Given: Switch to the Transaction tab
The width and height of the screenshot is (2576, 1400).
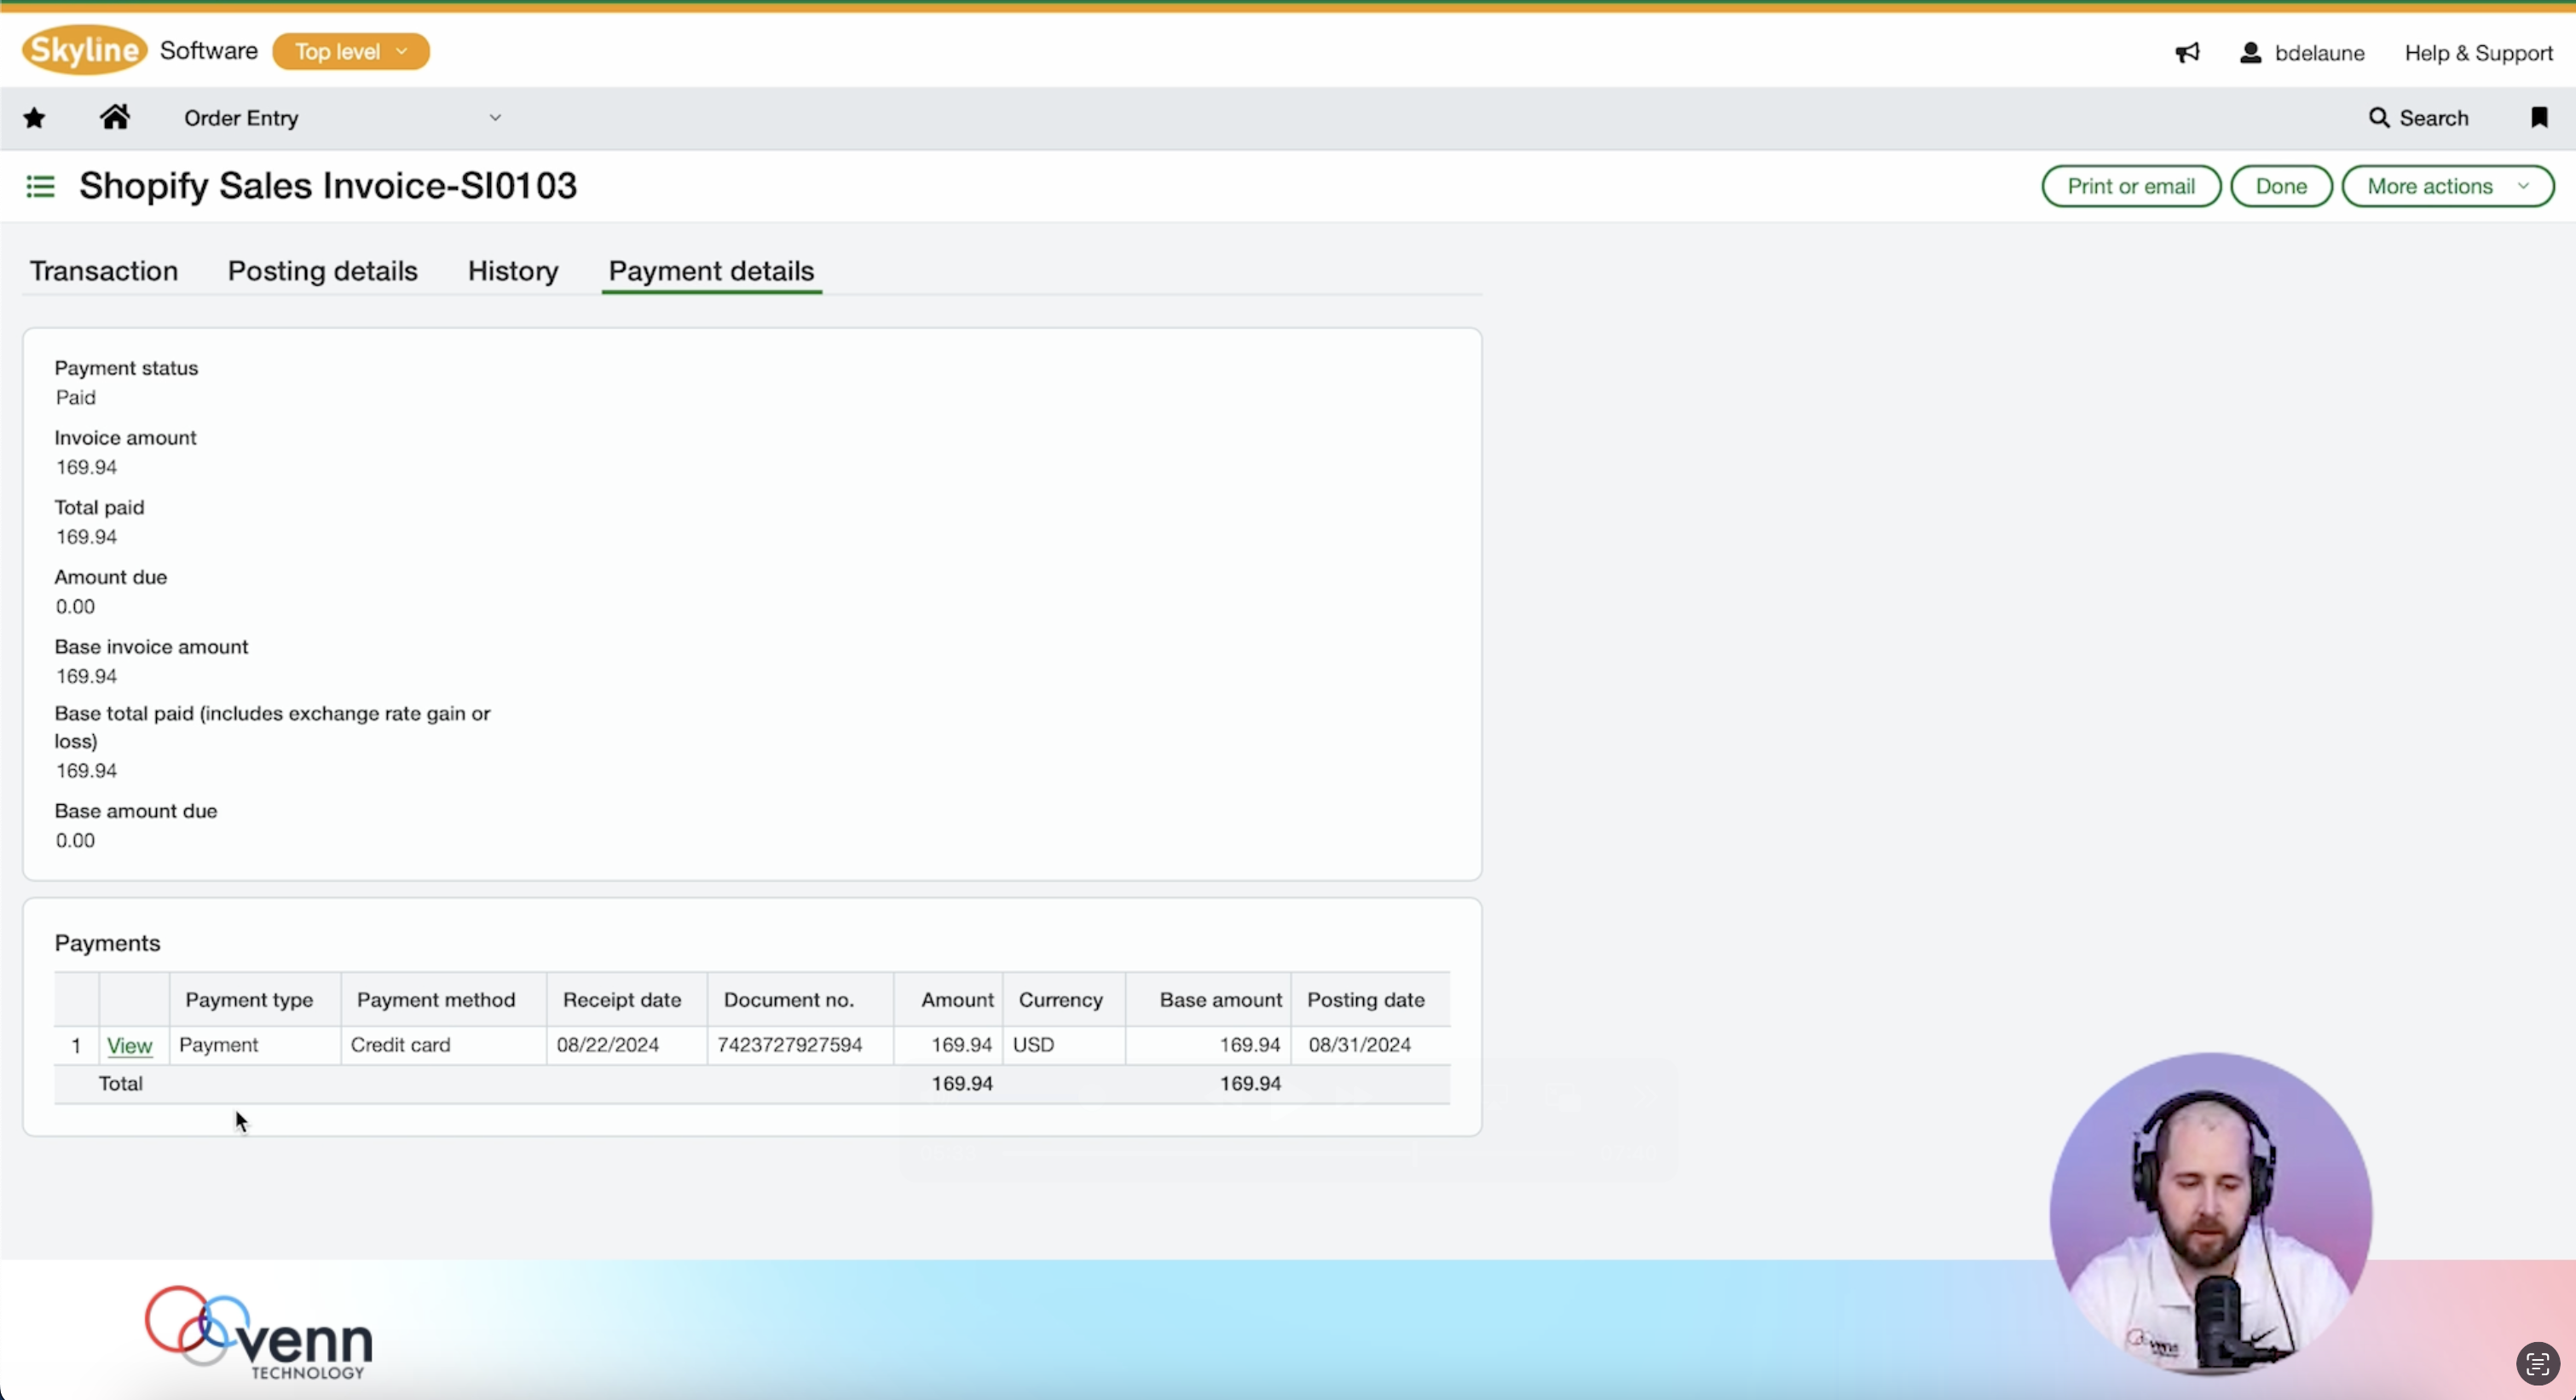Looking at the screenshot, I should pyautogui.click(x=104, y=271).
